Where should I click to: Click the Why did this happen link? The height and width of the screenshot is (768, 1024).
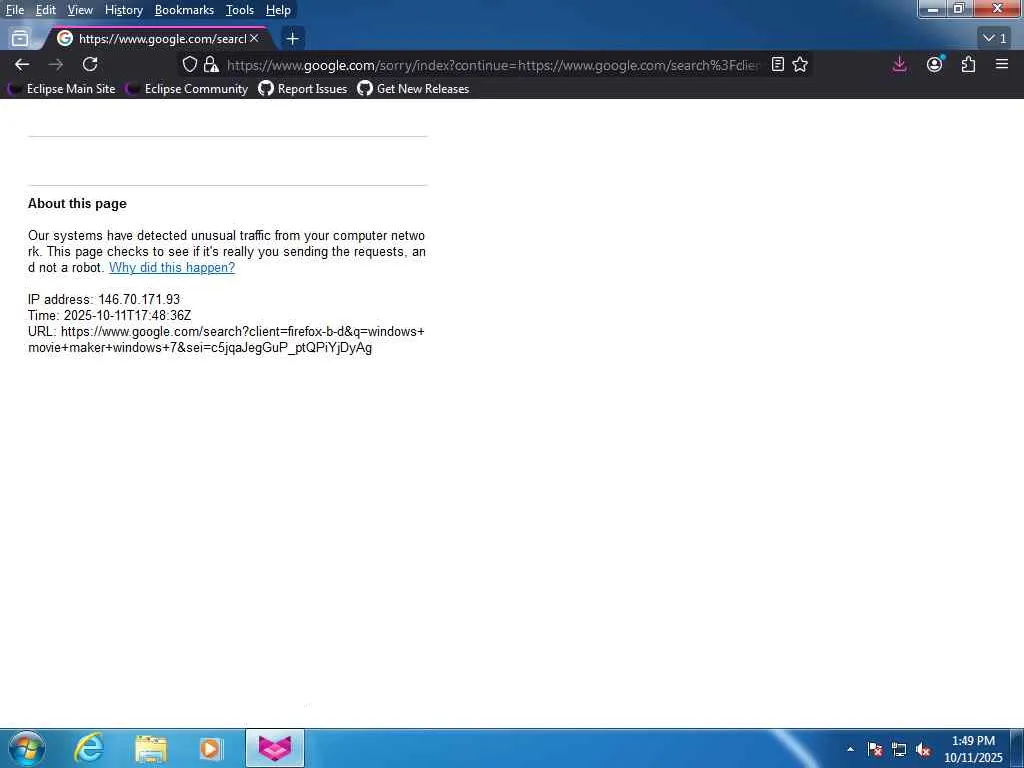coord(172,267)
